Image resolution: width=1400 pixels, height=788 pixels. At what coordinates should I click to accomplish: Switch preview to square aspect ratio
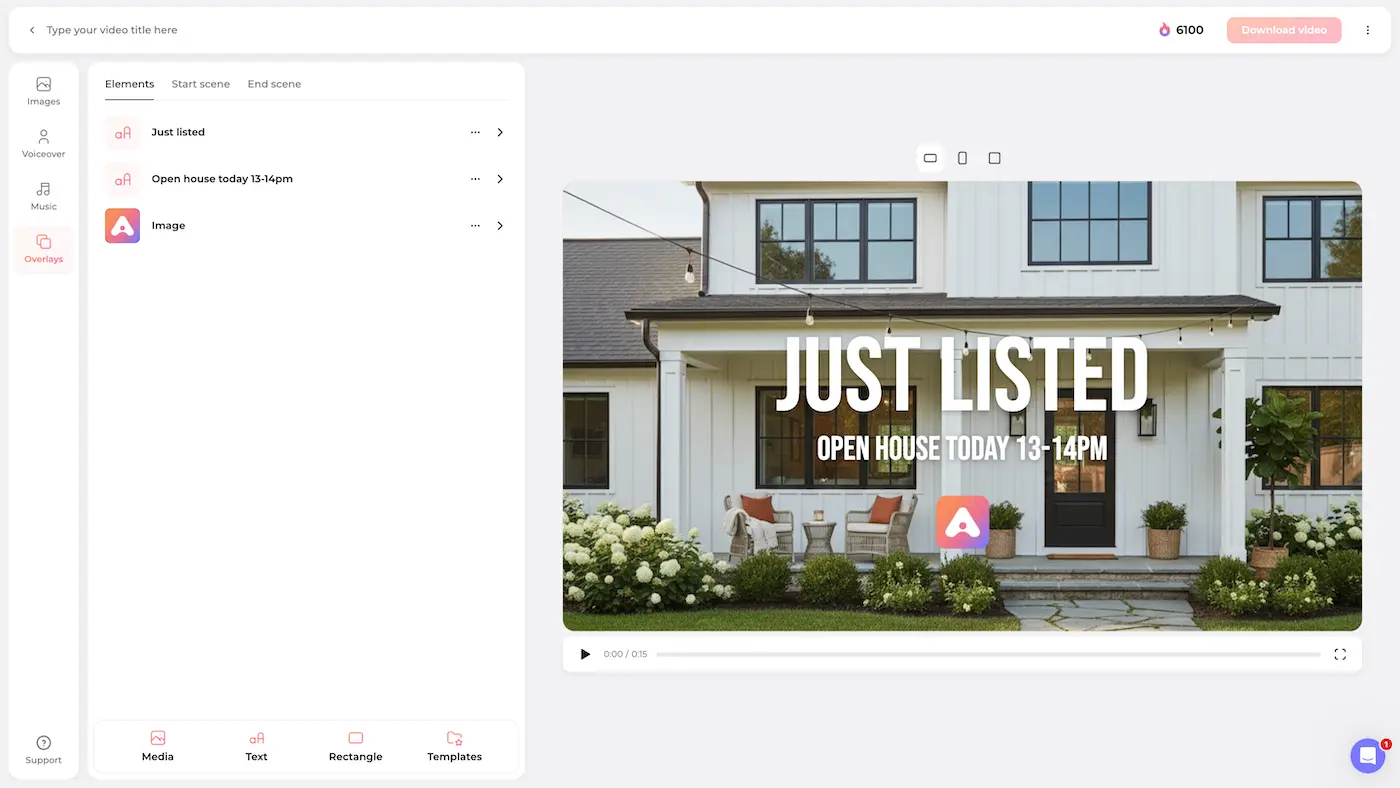[x=993, y=157]
